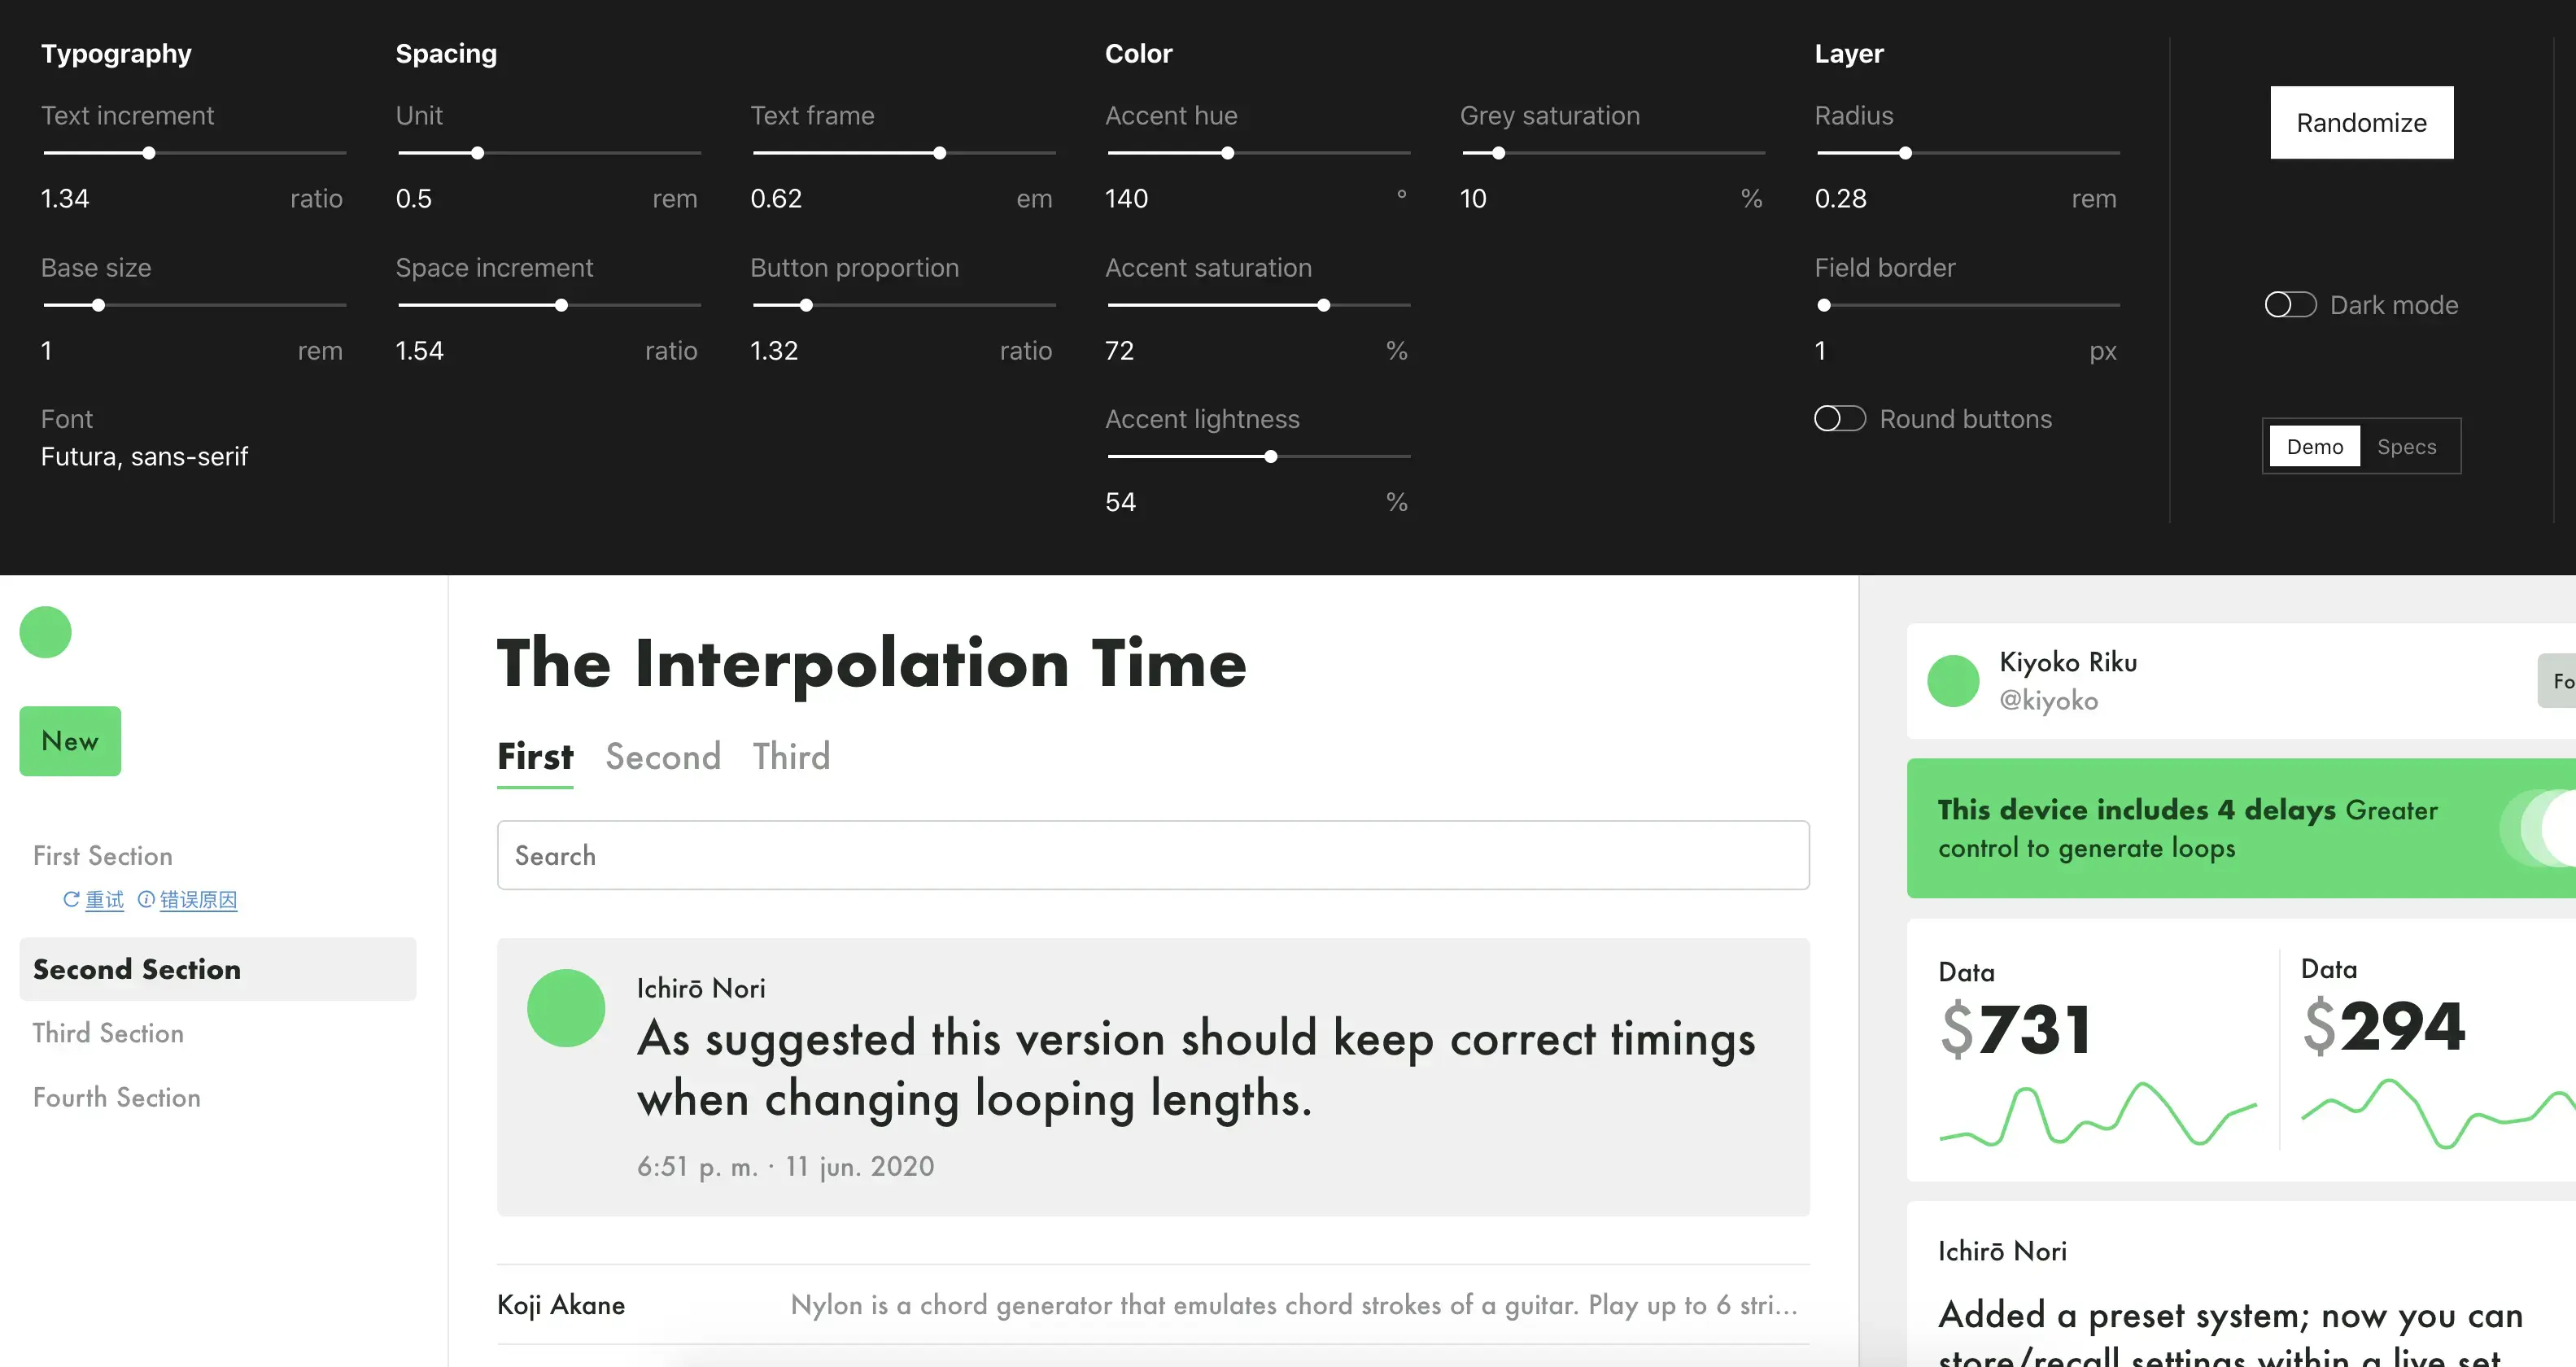Edit the Font value Futura, sans-serif

click(x=144, y=457)
